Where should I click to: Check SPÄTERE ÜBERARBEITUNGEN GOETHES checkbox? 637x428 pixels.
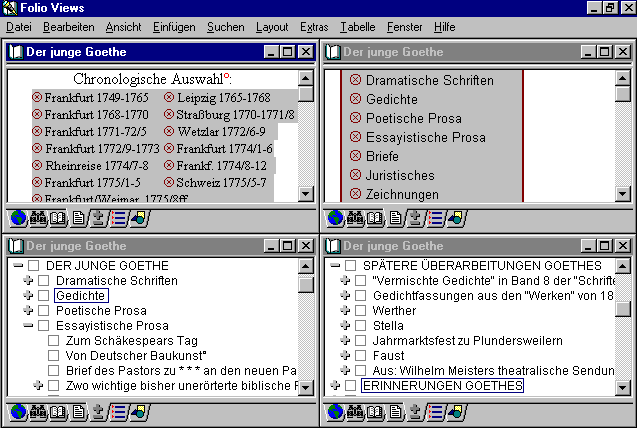pyautogui.click(x=350, y=266)
